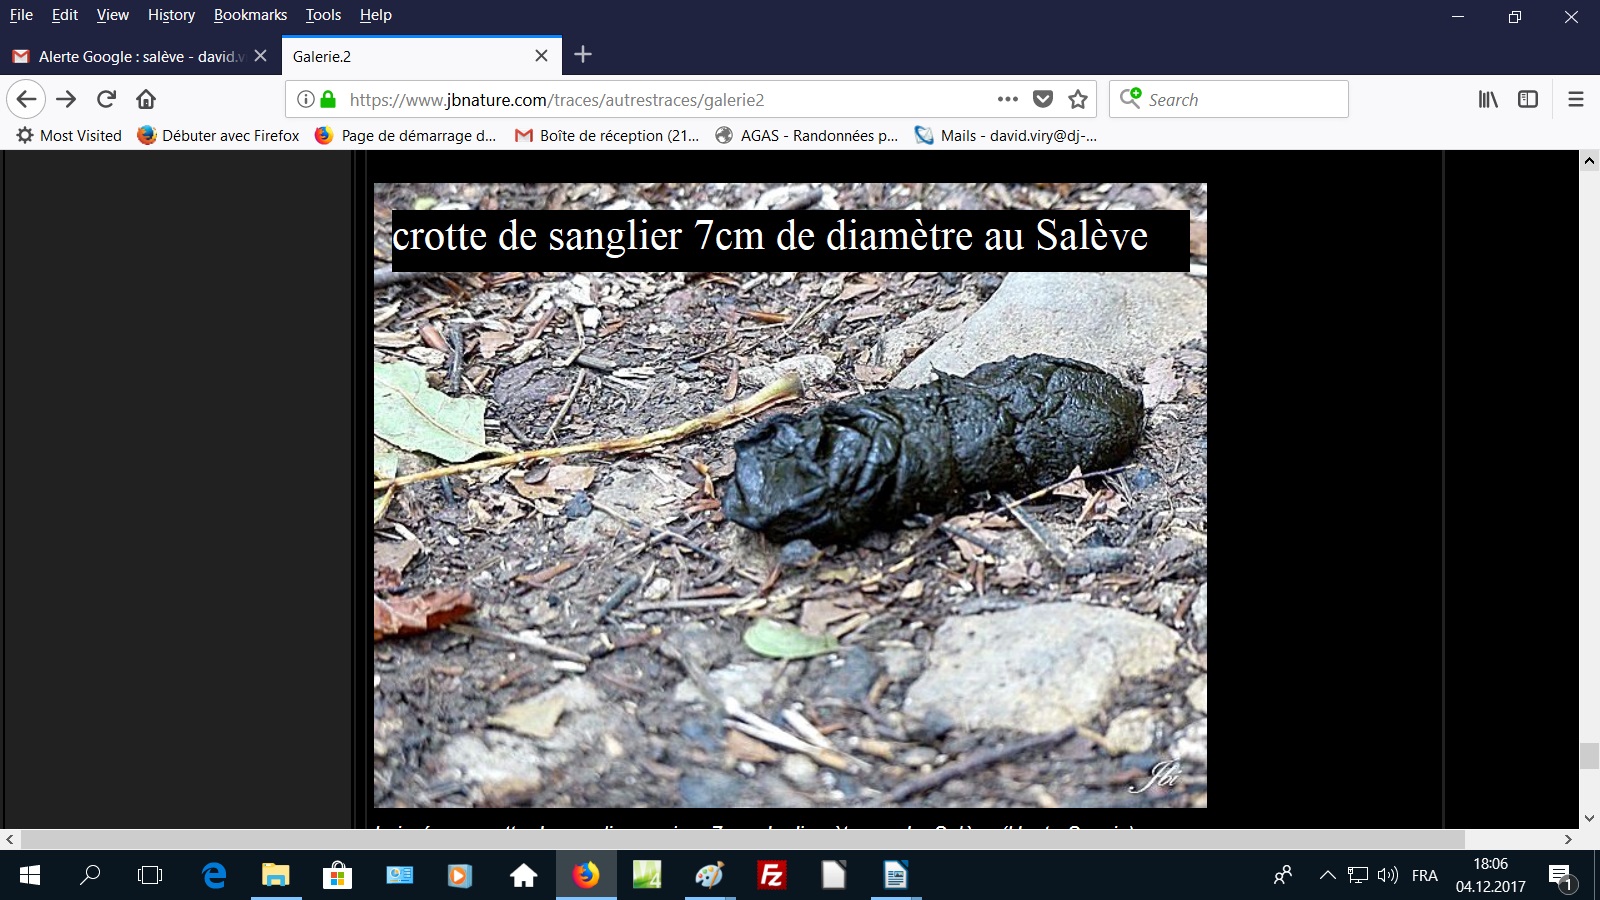
Task: Open a new tab
Action: [583, 55]
